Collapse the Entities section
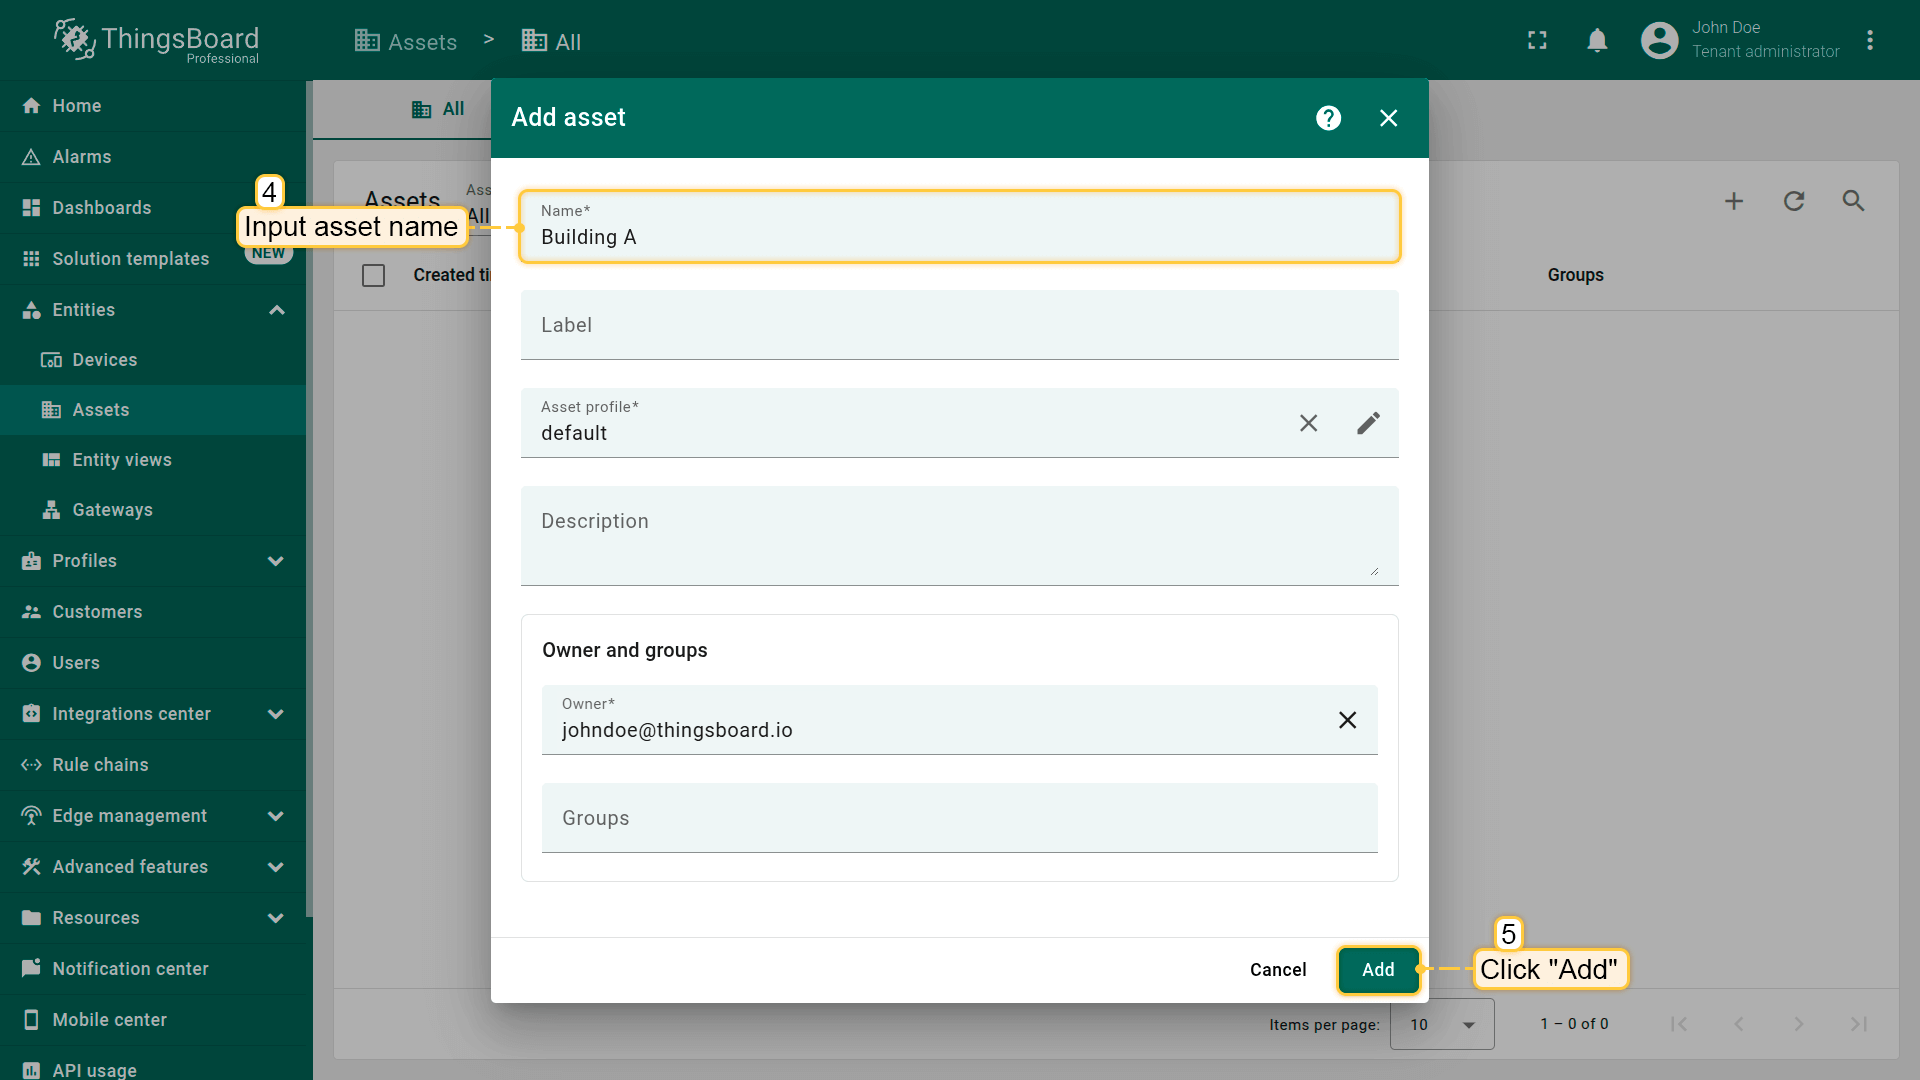1920x1080 pixels. coord(277,310)
